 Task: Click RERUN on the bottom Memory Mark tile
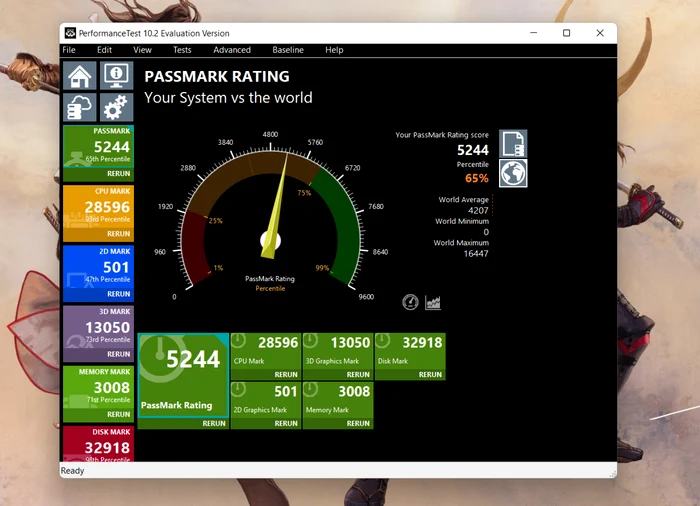click(358, 423)
